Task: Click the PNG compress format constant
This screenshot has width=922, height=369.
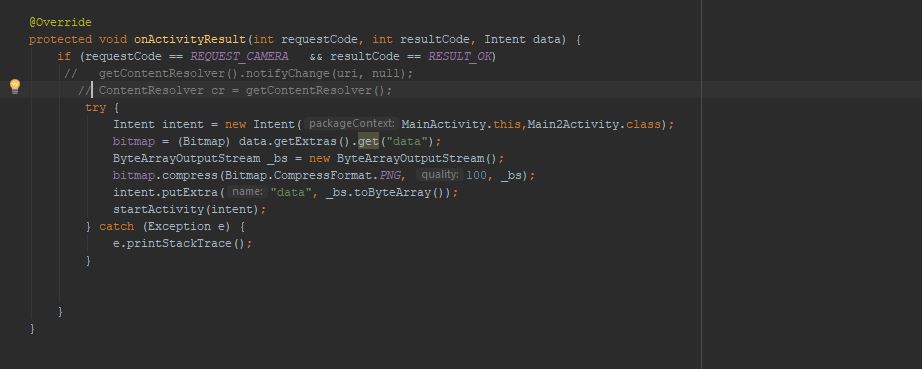Action: point(389,176)
